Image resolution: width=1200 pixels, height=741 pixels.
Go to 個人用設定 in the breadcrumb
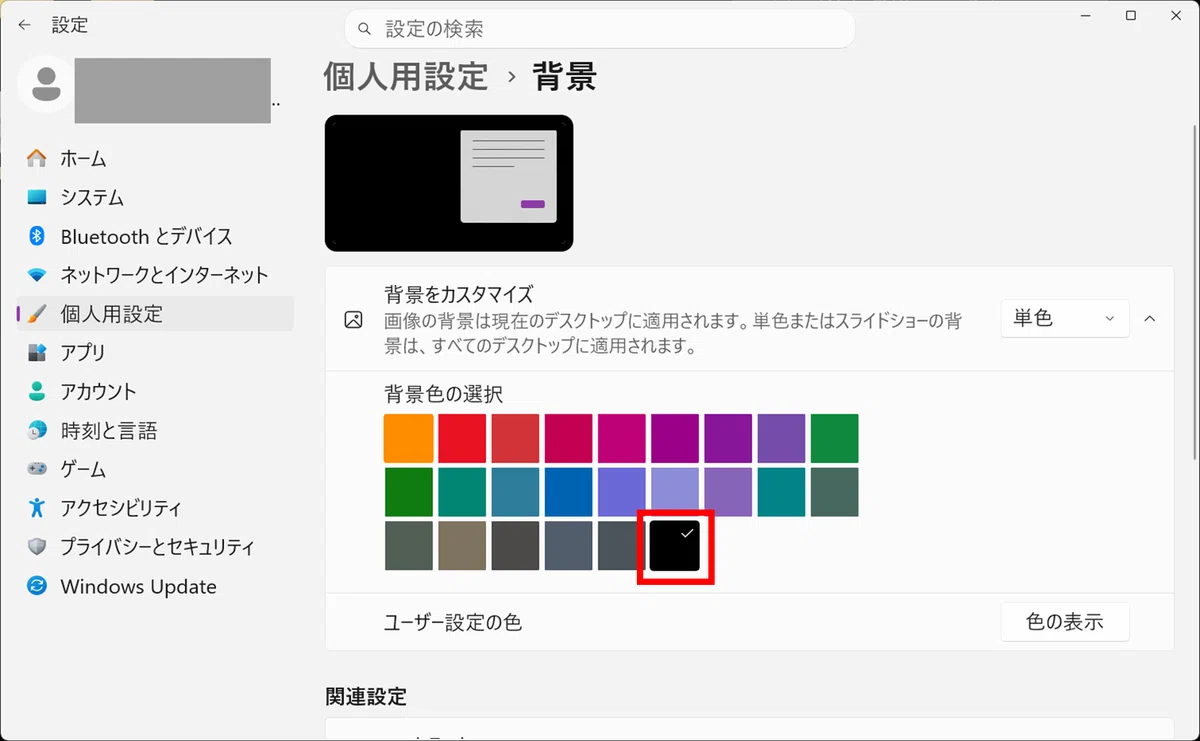click(406, 77)
